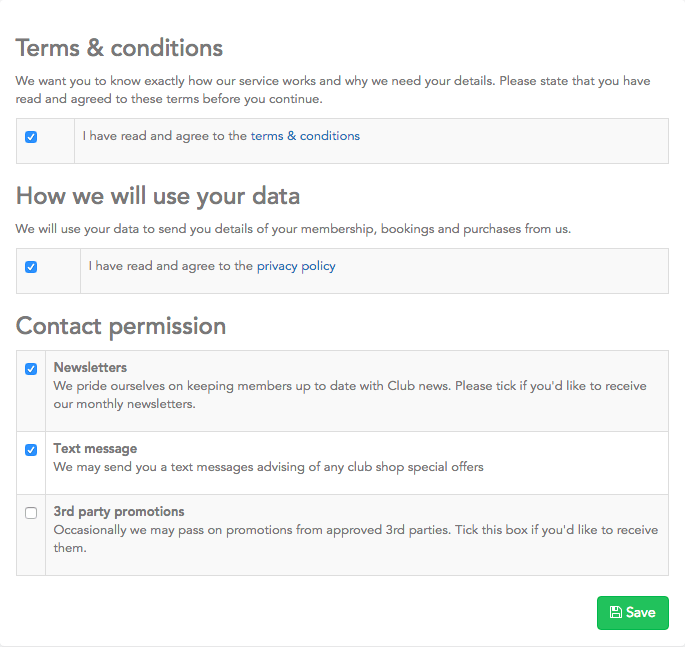The image size is (685, 647).
Task: Click the How we will use your data heading
Action: click(158, 195)
